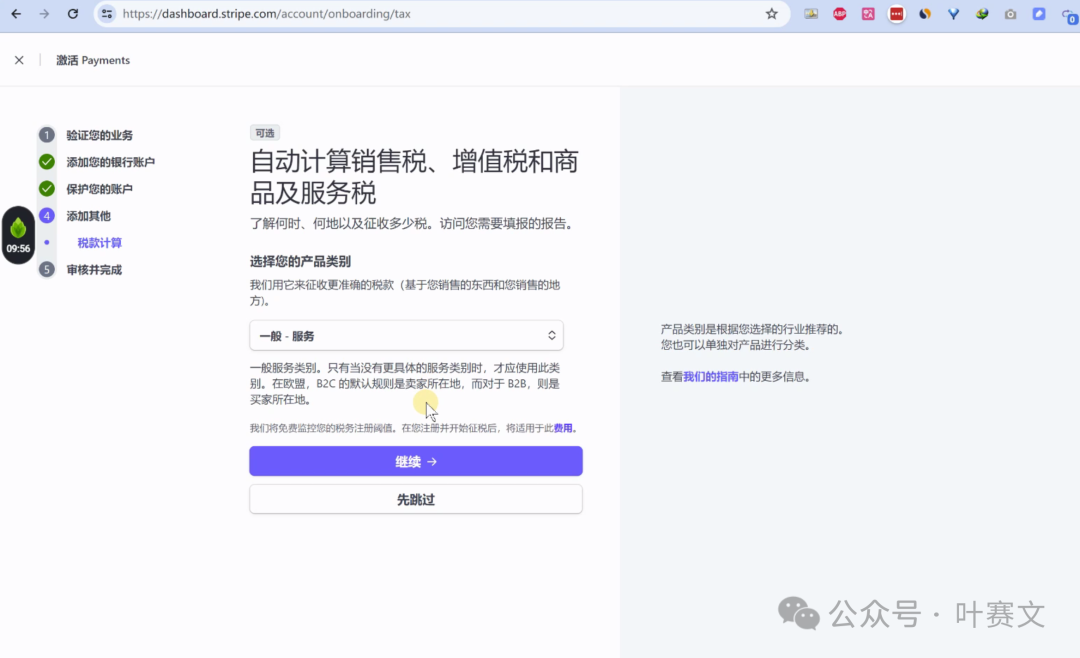Jump to 审核并完成 step
Viewport: 1080px width, 658px height.
[94, 270]
